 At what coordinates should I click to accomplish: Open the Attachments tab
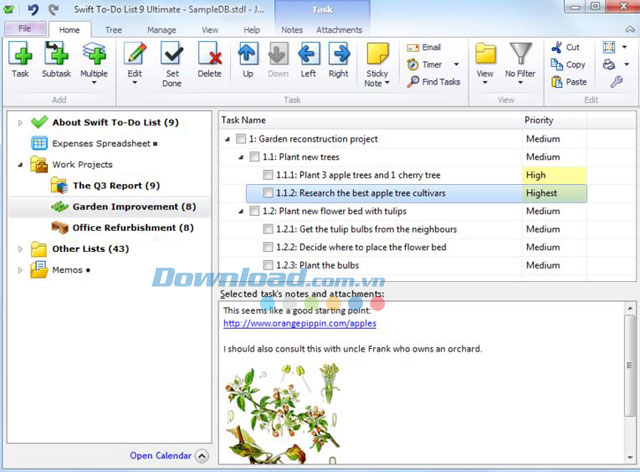pos(339,30)
